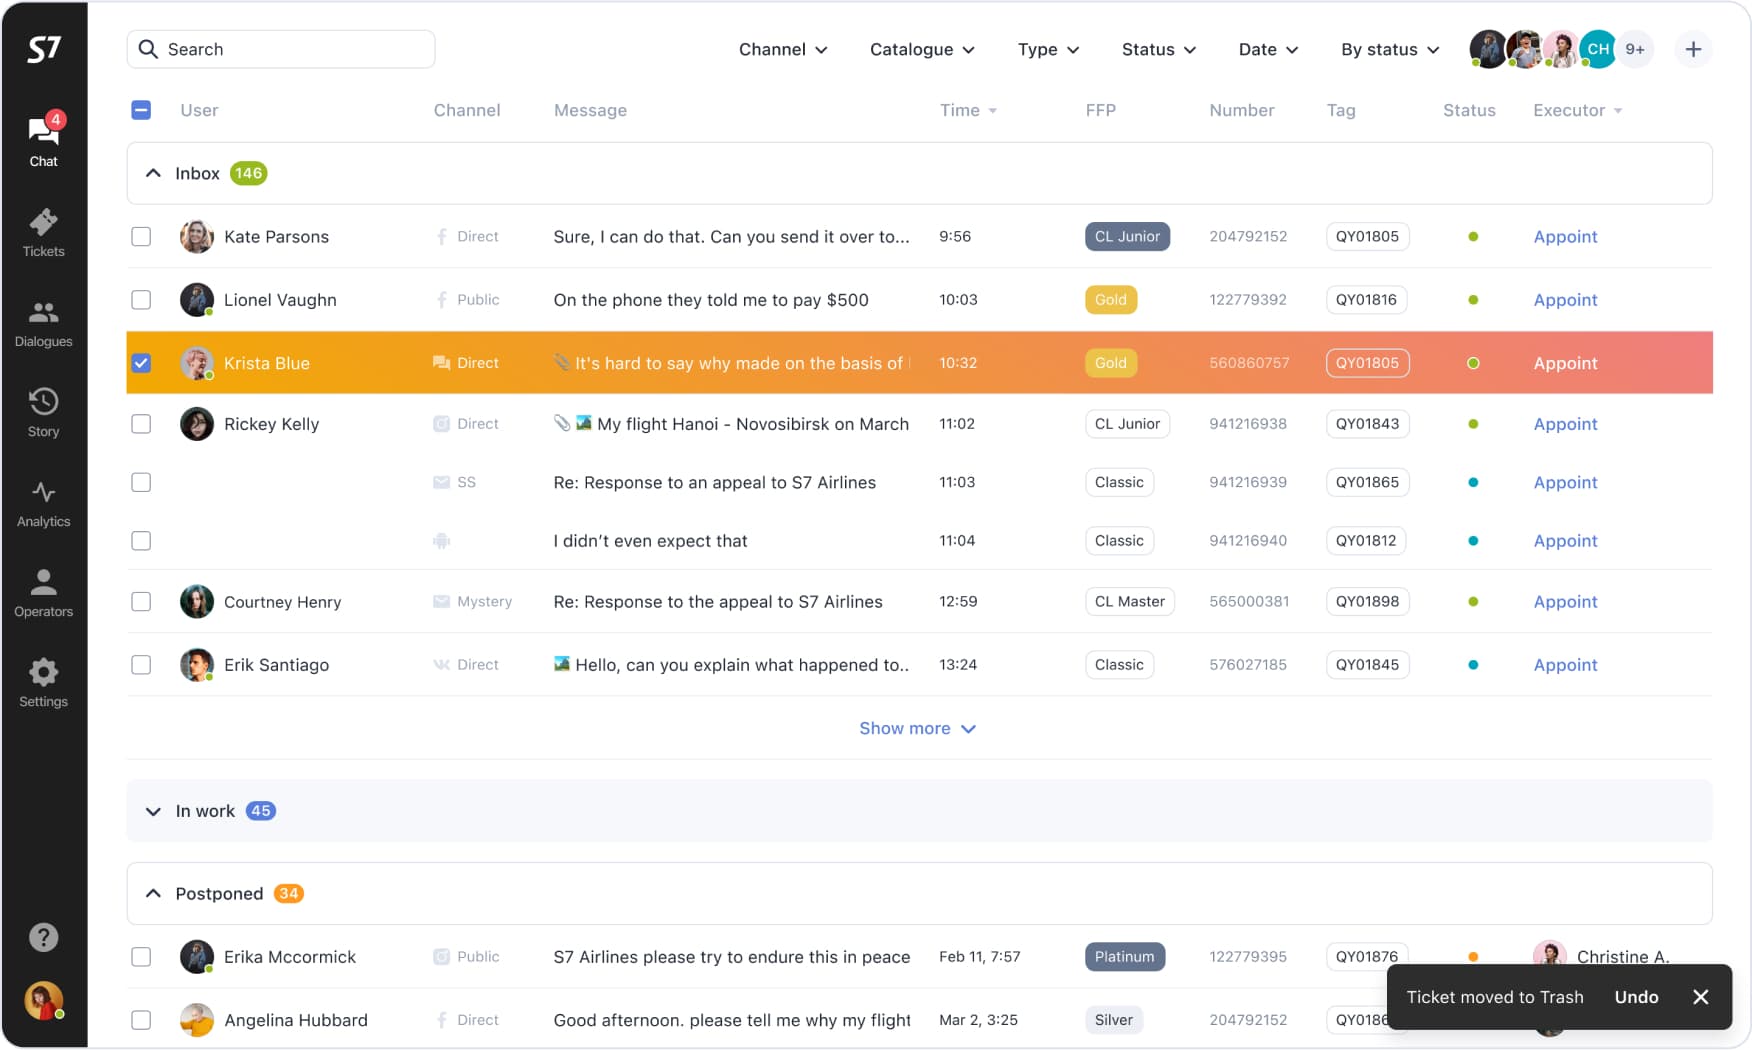Screen dimensions: 1752x1050
Task: Open the help question mark icon
Action: point(44,937)
